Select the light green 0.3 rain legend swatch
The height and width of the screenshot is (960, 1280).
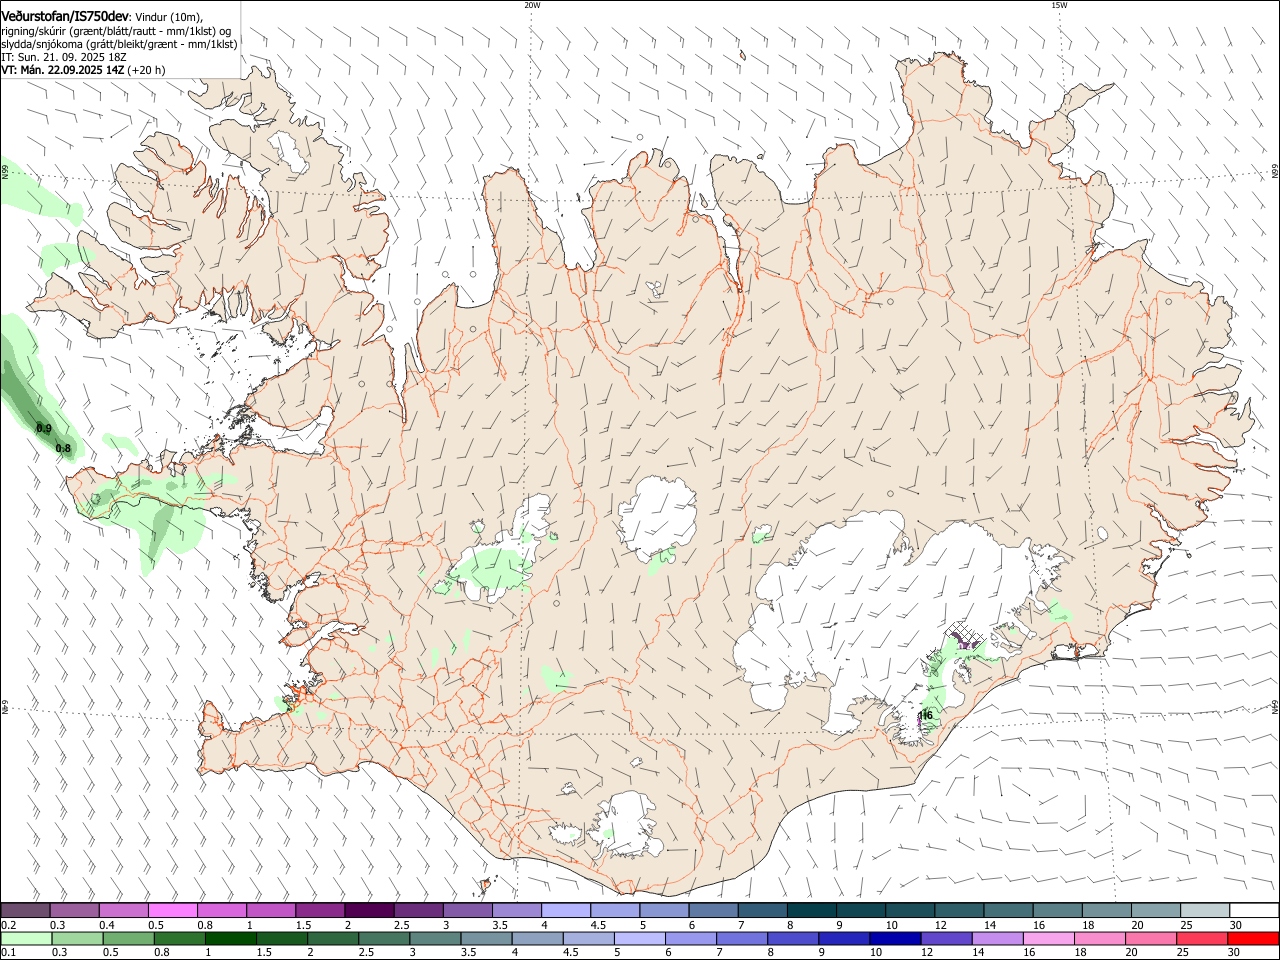[77, 938]
